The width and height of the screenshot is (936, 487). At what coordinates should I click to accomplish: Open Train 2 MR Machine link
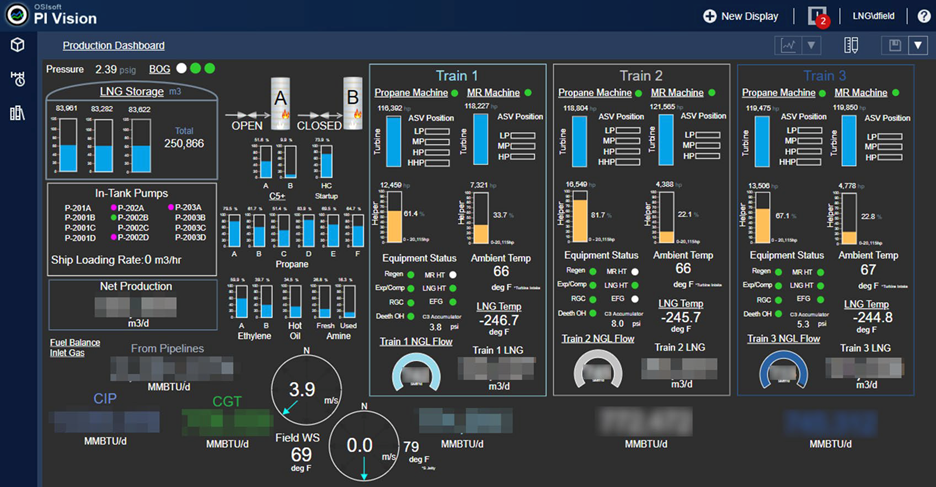[677, 93]
